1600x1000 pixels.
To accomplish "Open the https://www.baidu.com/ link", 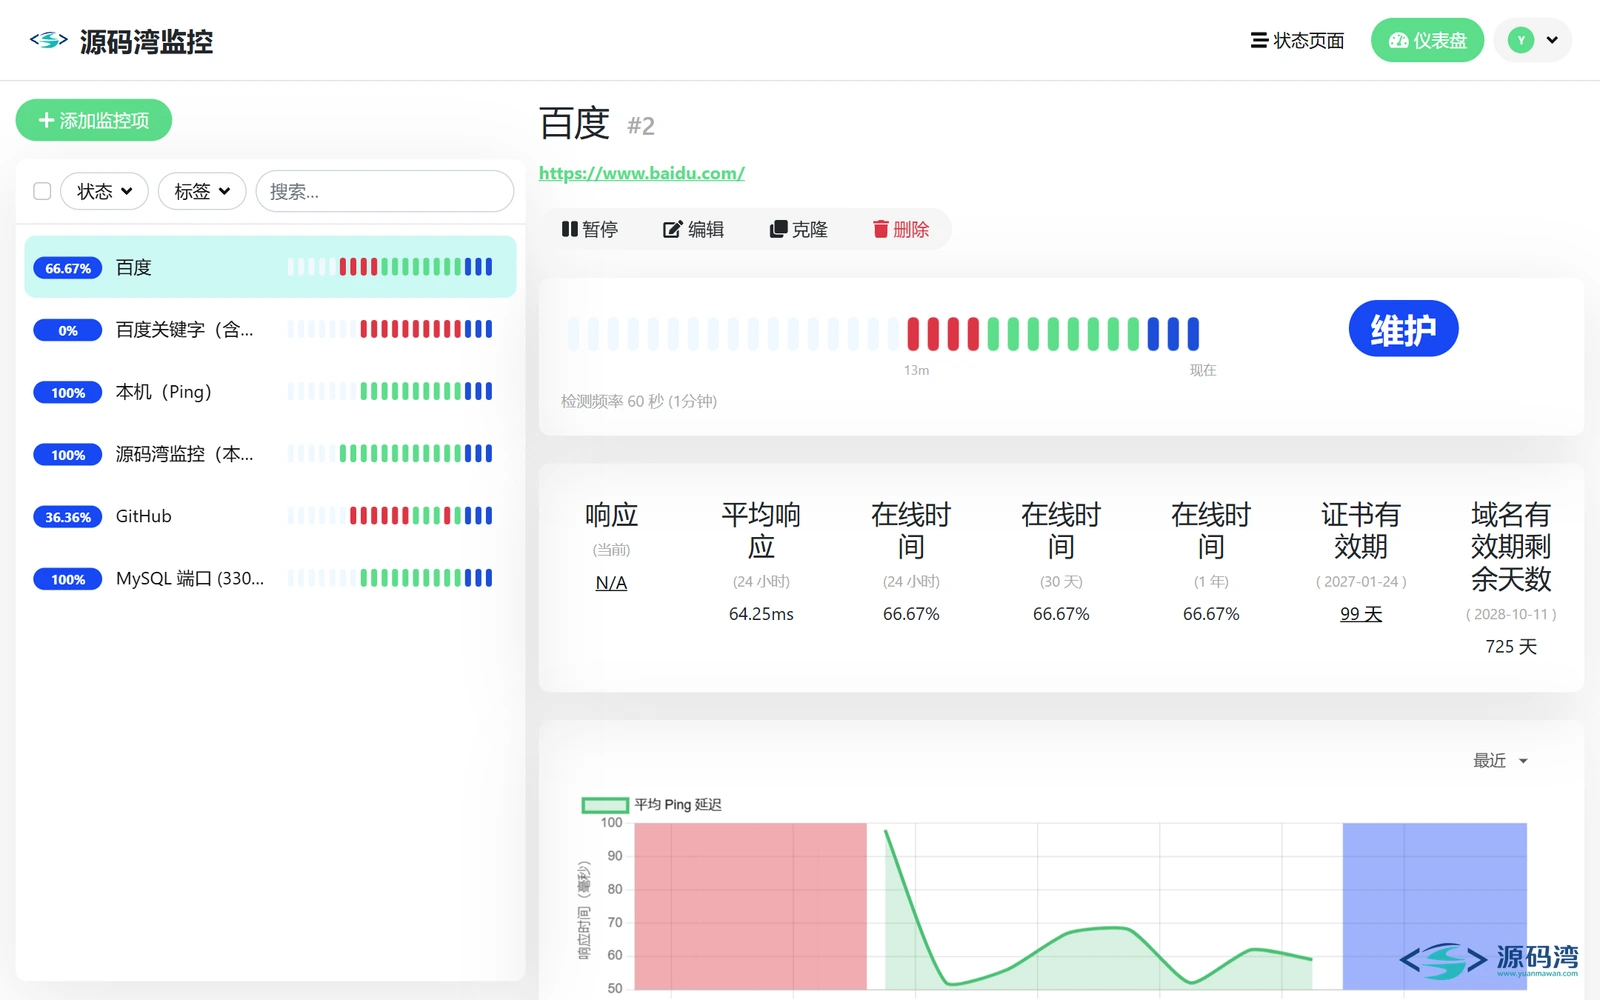I will click(x=642, y=173).
